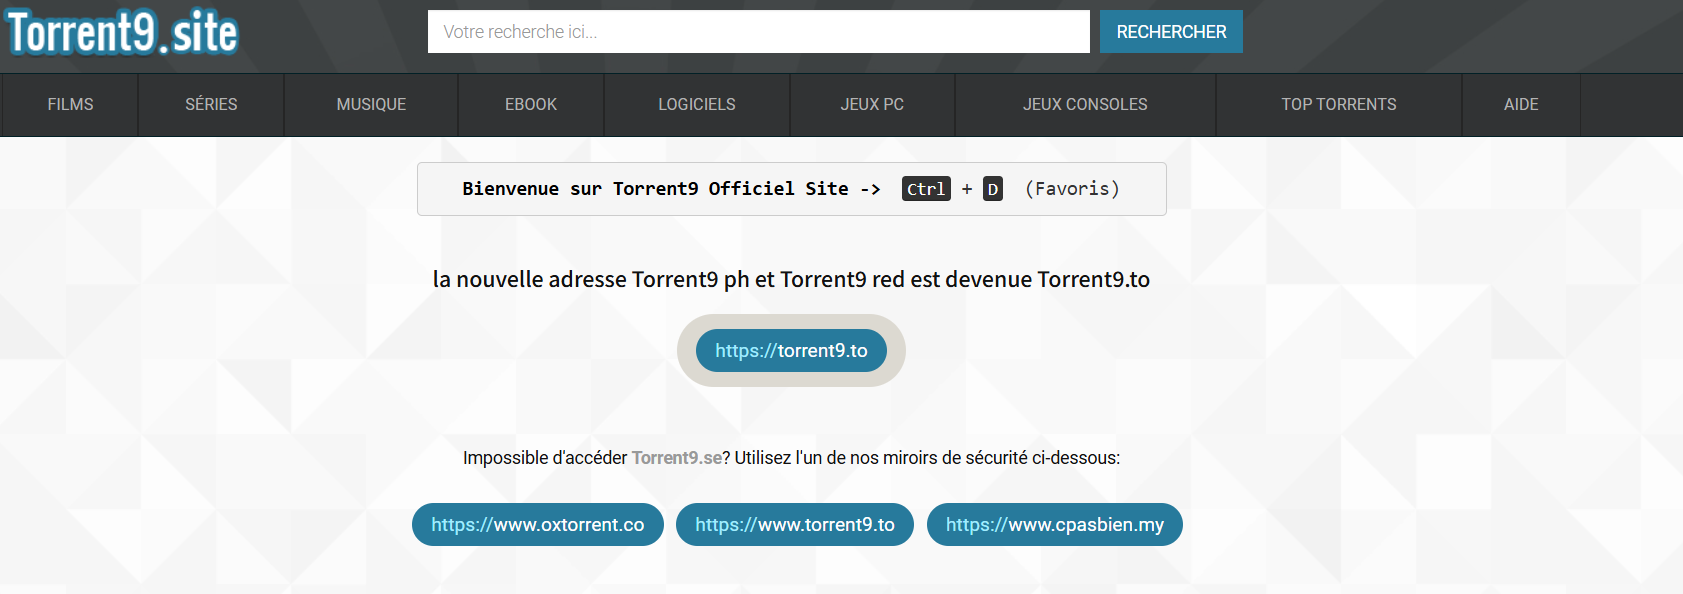1683x594 pixels.
Task: Open the SÉRIES menu
Action: [211, 104]
